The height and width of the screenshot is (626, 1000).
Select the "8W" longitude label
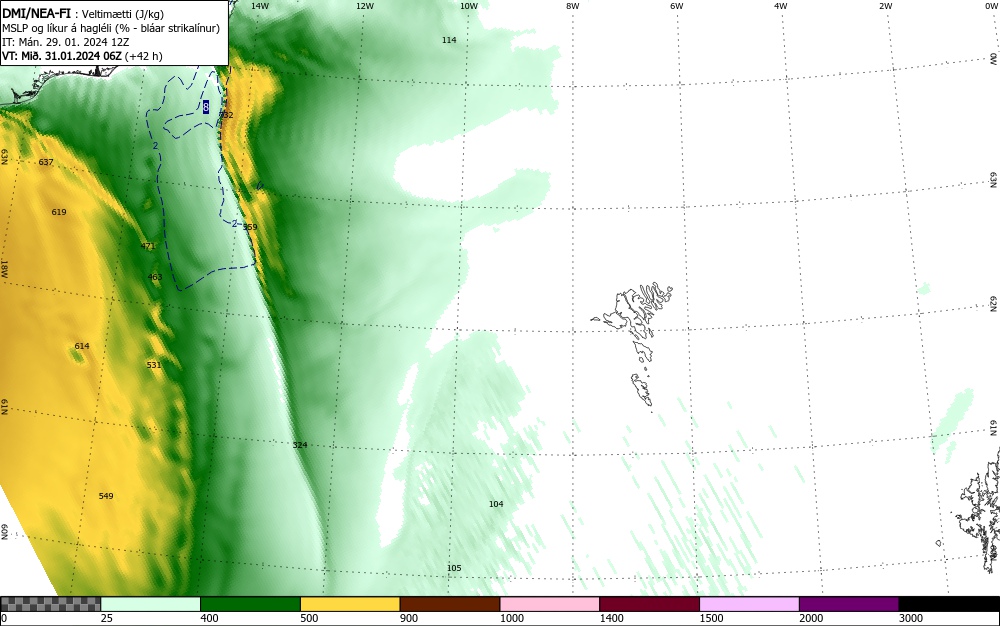click(573, 6)
